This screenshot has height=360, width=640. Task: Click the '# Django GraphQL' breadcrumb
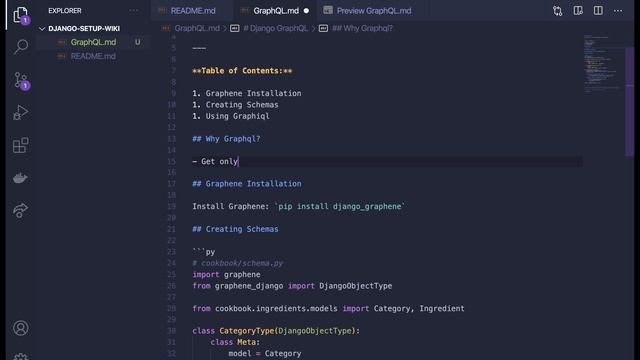point(276,28)
